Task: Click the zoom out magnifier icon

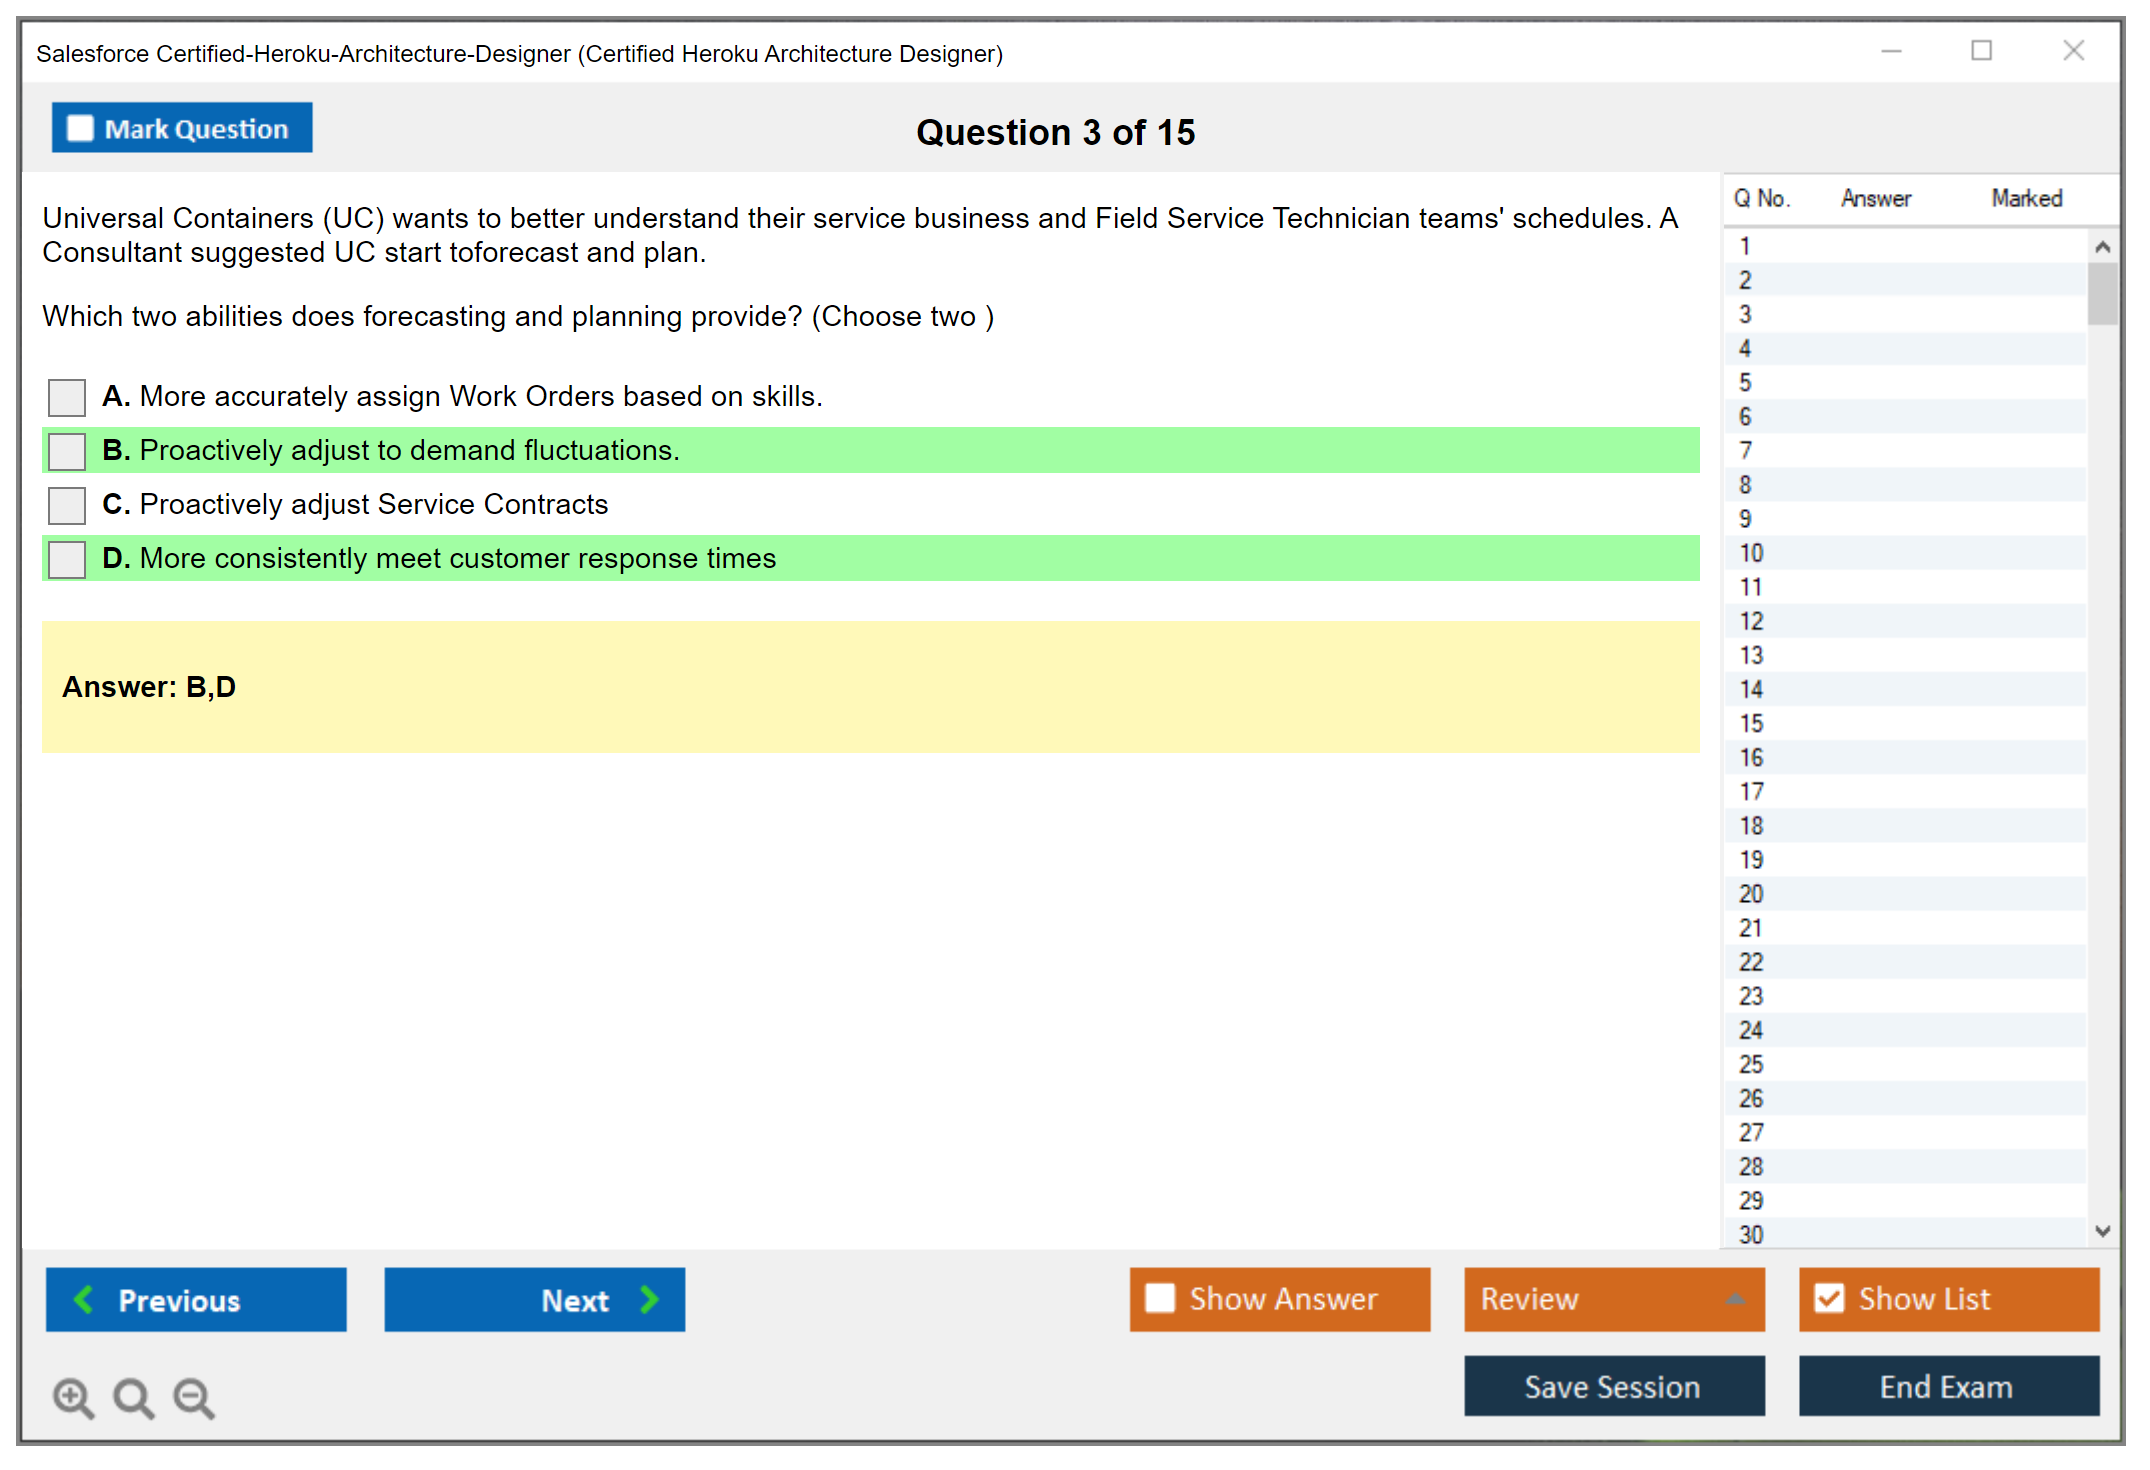Action: click(194, 1397)
